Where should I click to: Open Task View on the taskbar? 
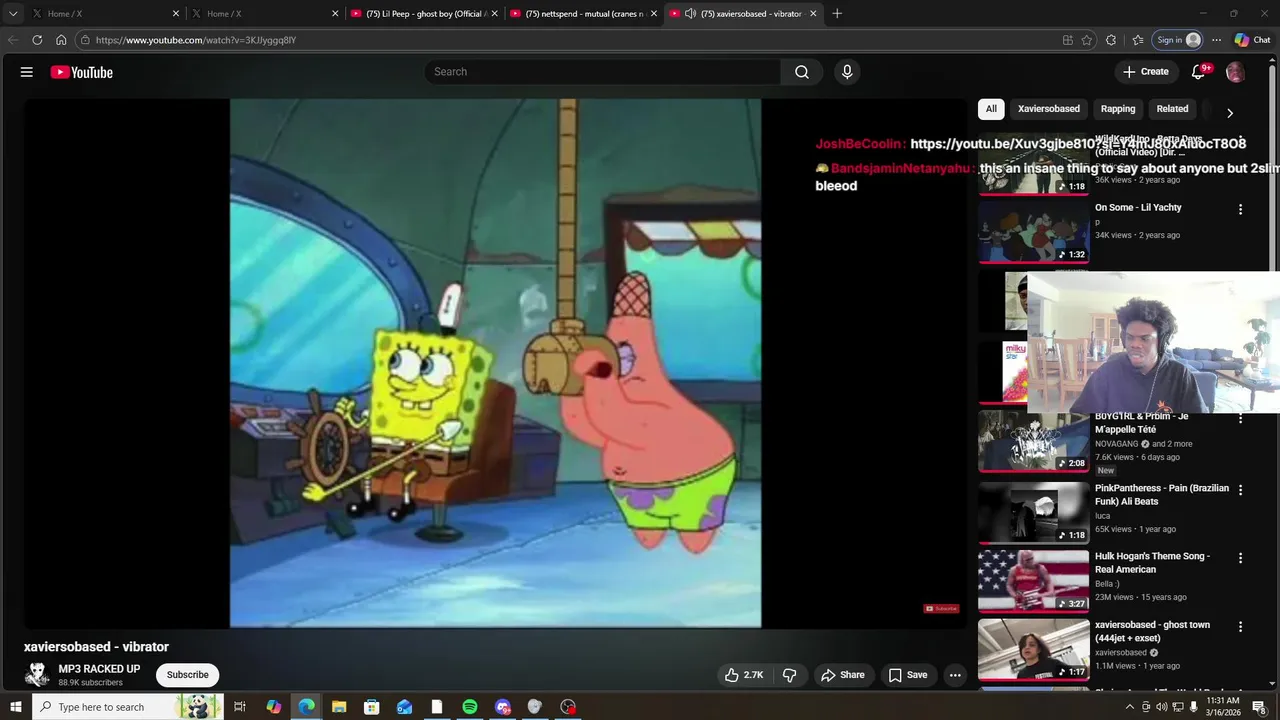(x=240, y=707)
